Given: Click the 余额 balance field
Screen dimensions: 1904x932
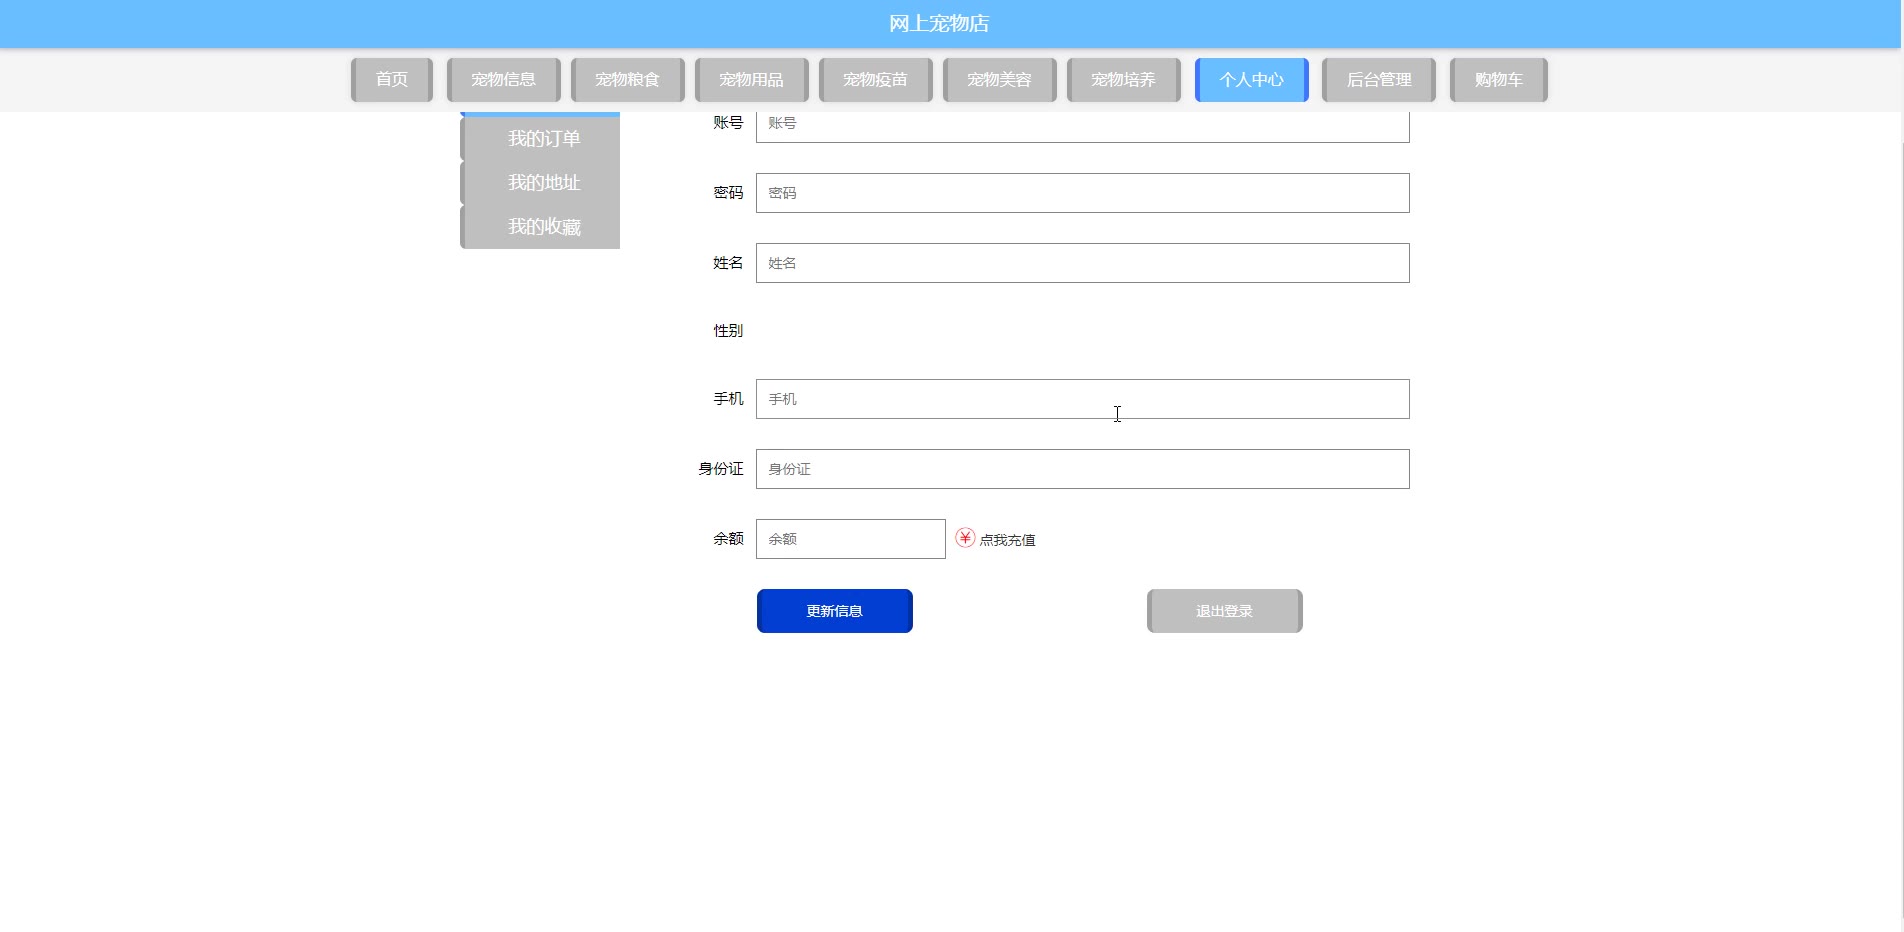Looking at the screenshot, I should click(851, 539).
